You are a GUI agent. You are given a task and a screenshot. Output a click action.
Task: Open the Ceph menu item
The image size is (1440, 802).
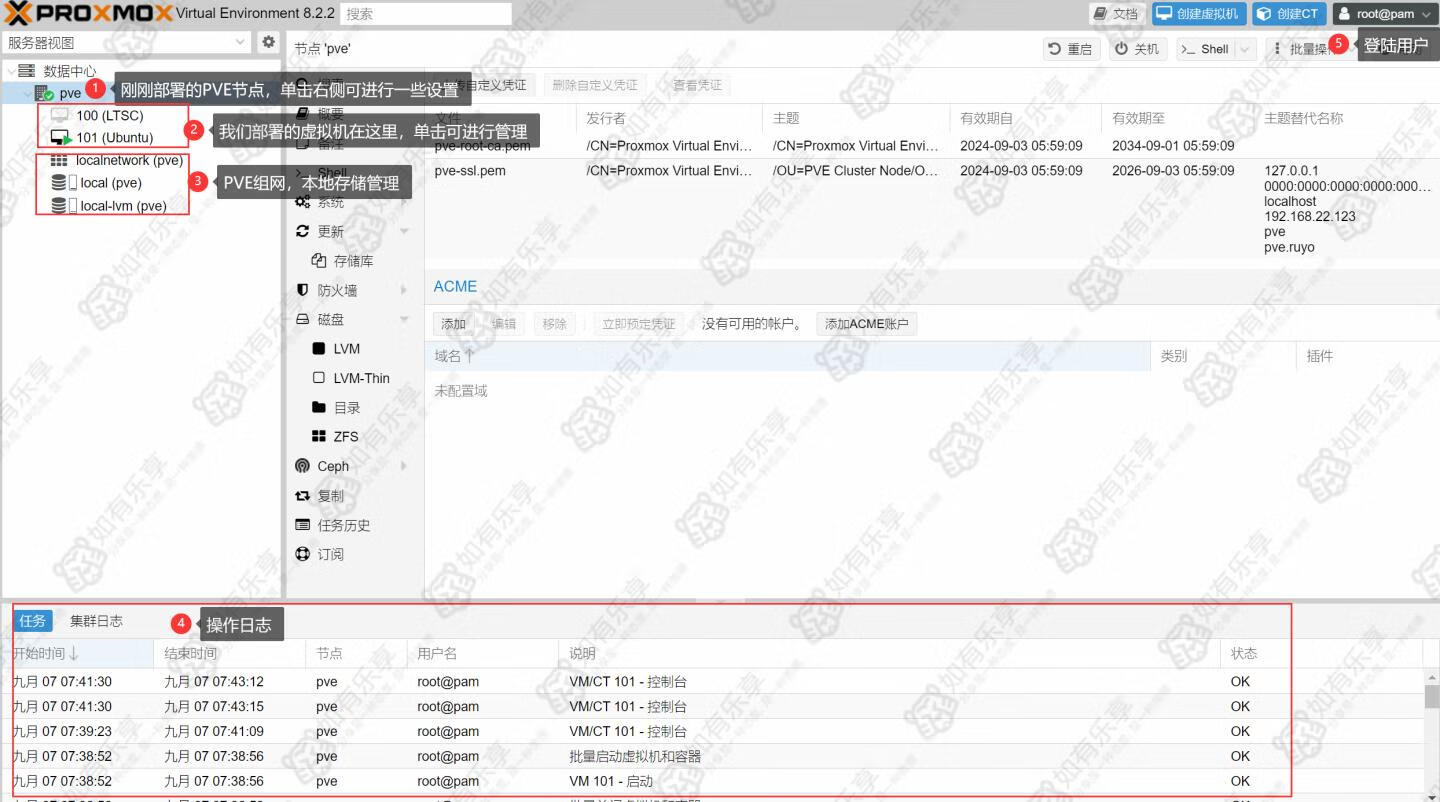[333, 466]
